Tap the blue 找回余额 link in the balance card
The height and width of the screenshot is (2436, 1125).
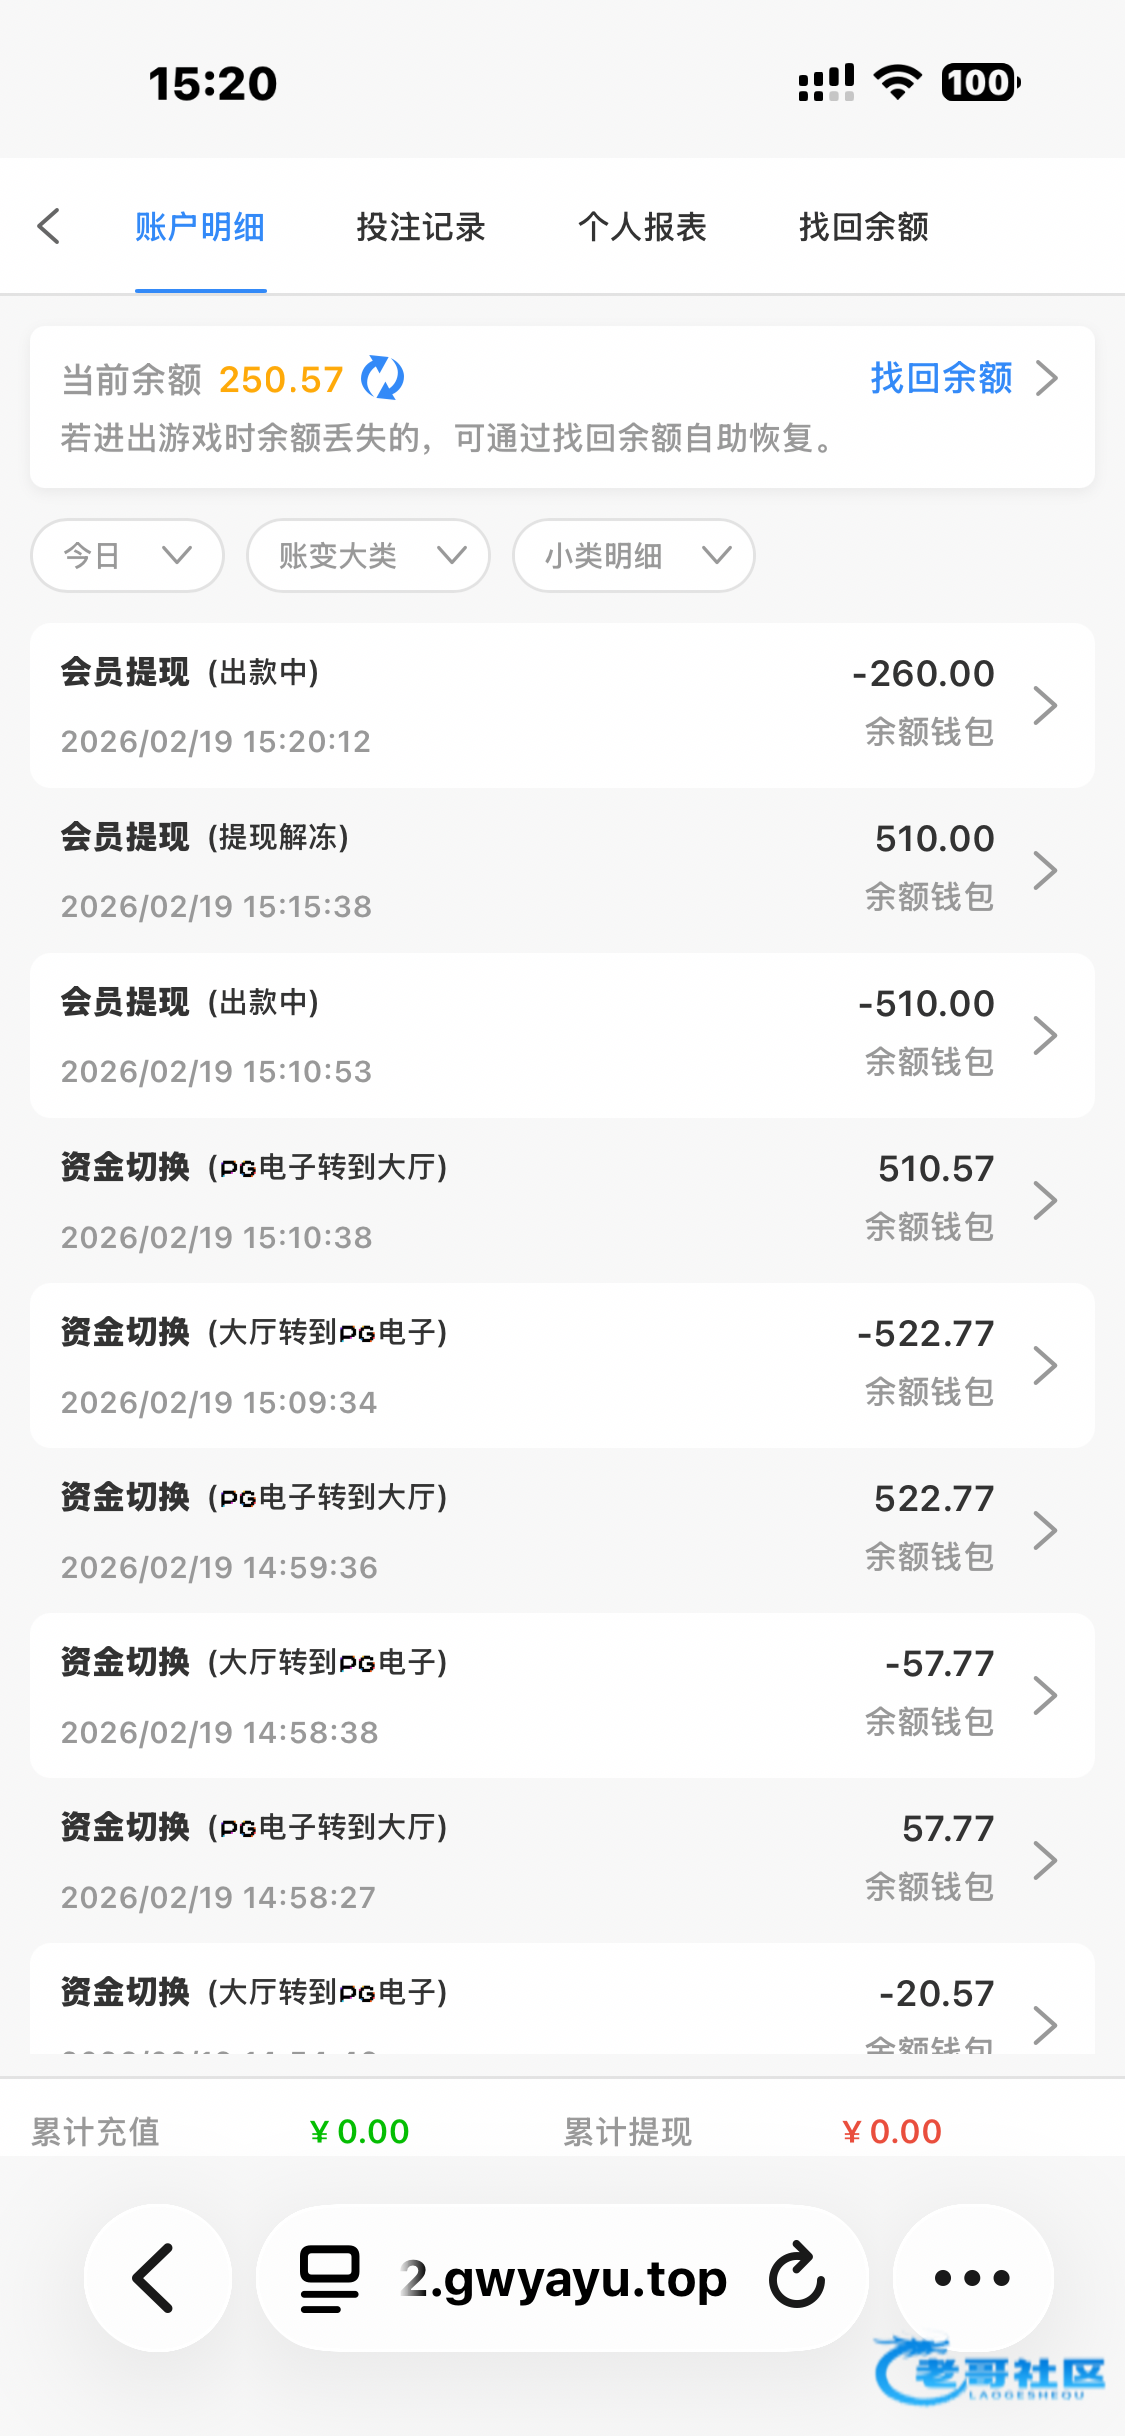(x=941, y=378)
